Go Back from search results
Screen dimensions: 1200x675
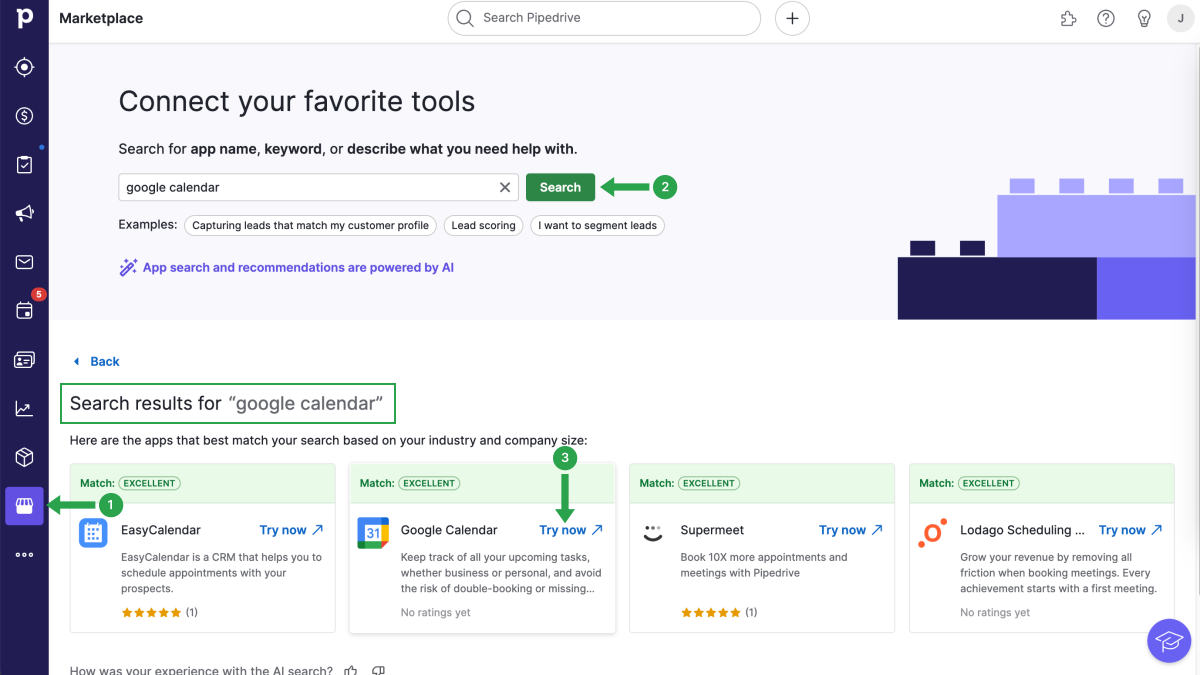(x=96, y=362)
